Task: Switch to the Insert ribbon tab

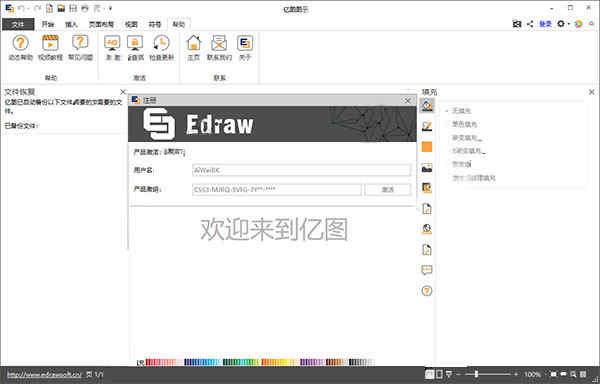Action: (71, 24)
